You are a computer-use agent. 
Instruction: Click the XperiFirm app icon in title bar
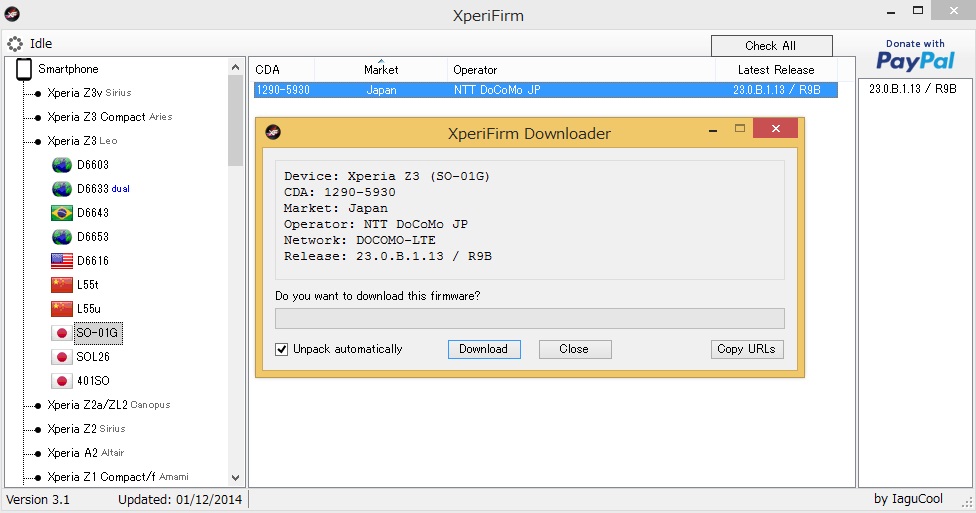pyautogui.click(x=12, y=13)
